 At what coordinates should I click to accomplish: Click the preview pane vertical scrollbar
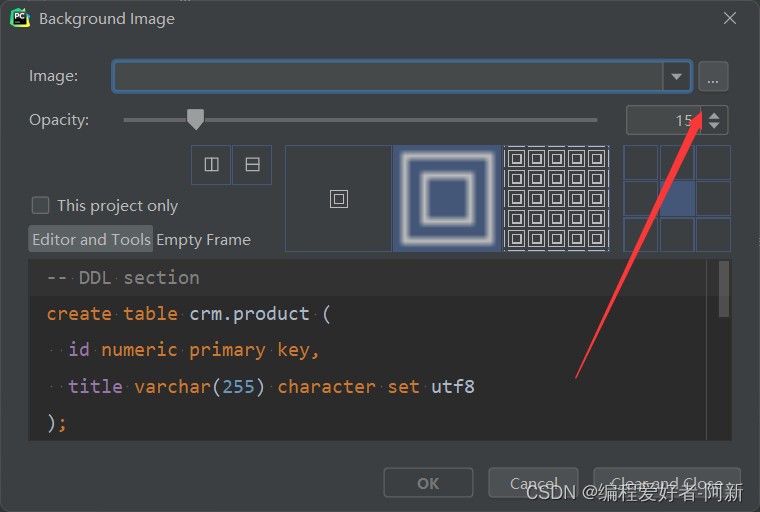(x=724, y=290)
